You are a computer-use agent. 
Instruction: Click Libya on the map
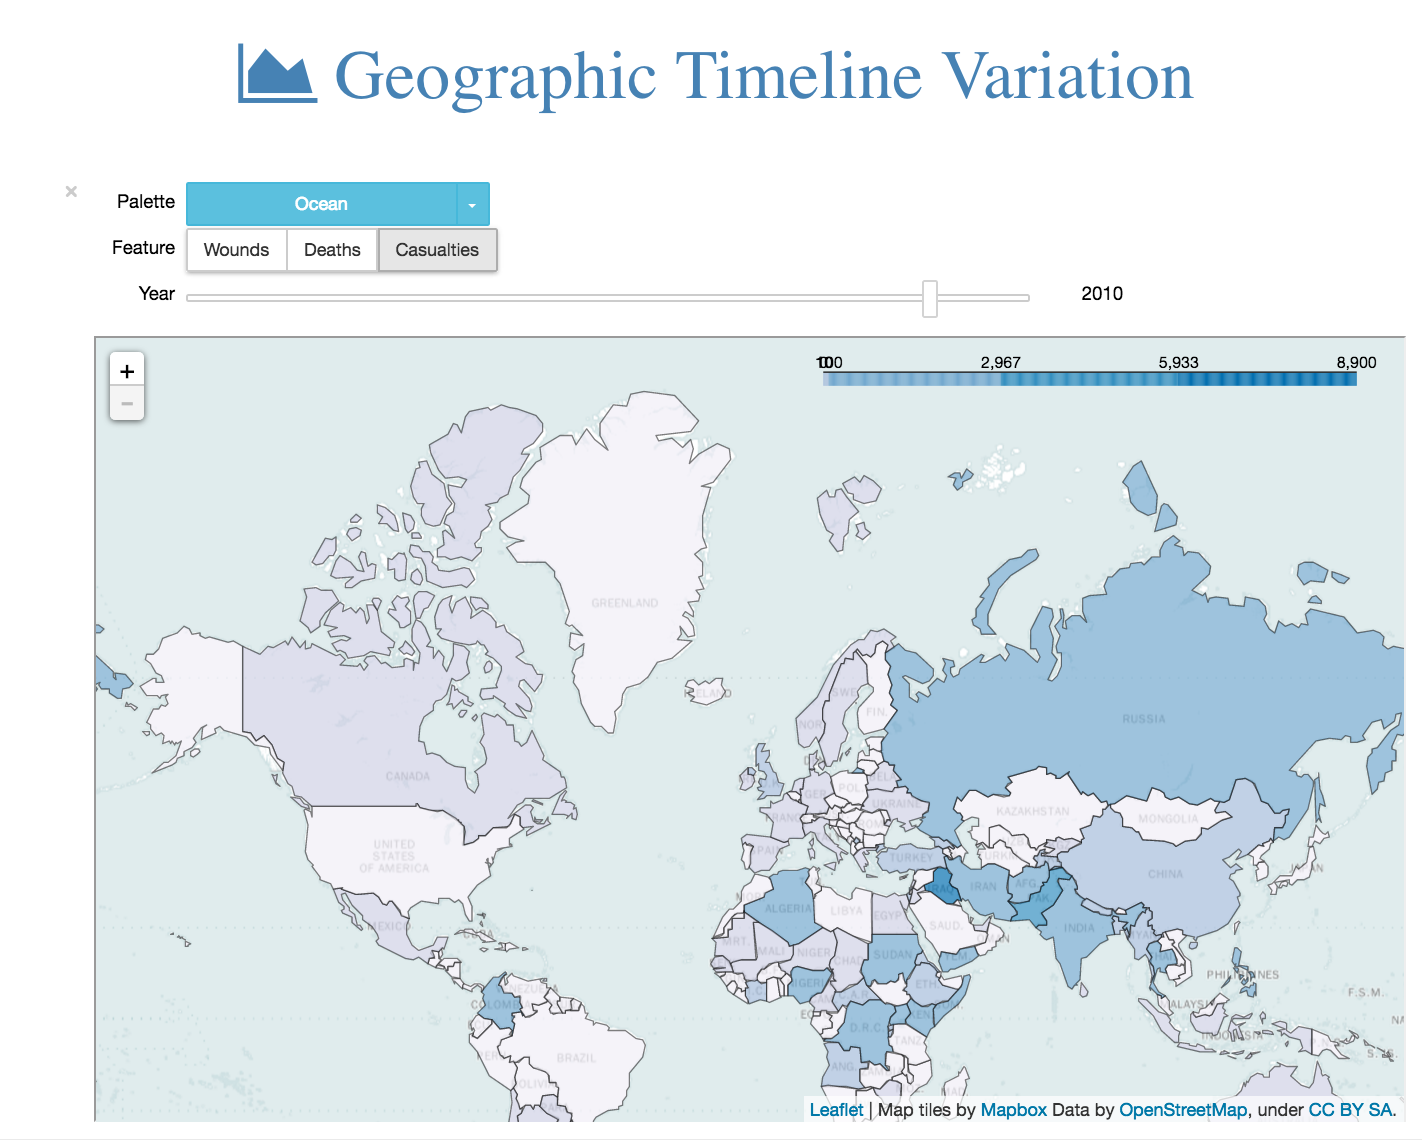click(846, 911)
